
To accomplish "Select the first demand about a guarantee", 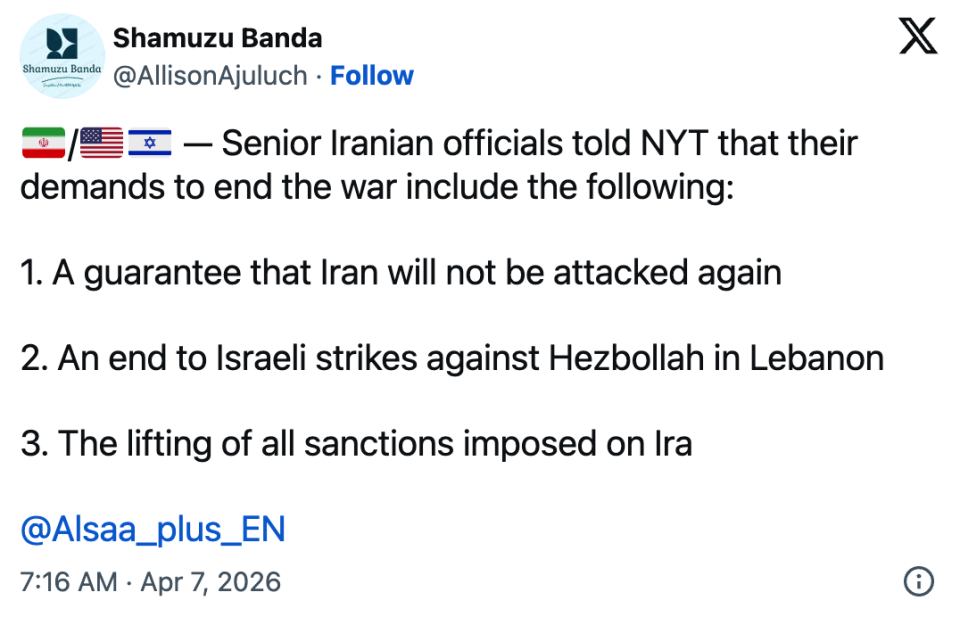I will click(x=401, y=272).
